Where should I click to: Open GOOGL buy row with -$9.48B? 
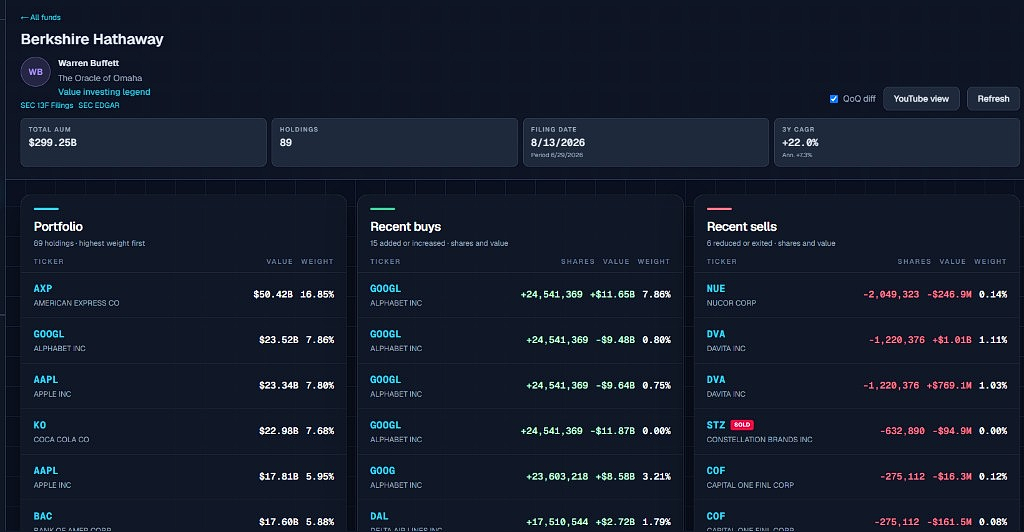pyautogui.click(x=520, y=341)
